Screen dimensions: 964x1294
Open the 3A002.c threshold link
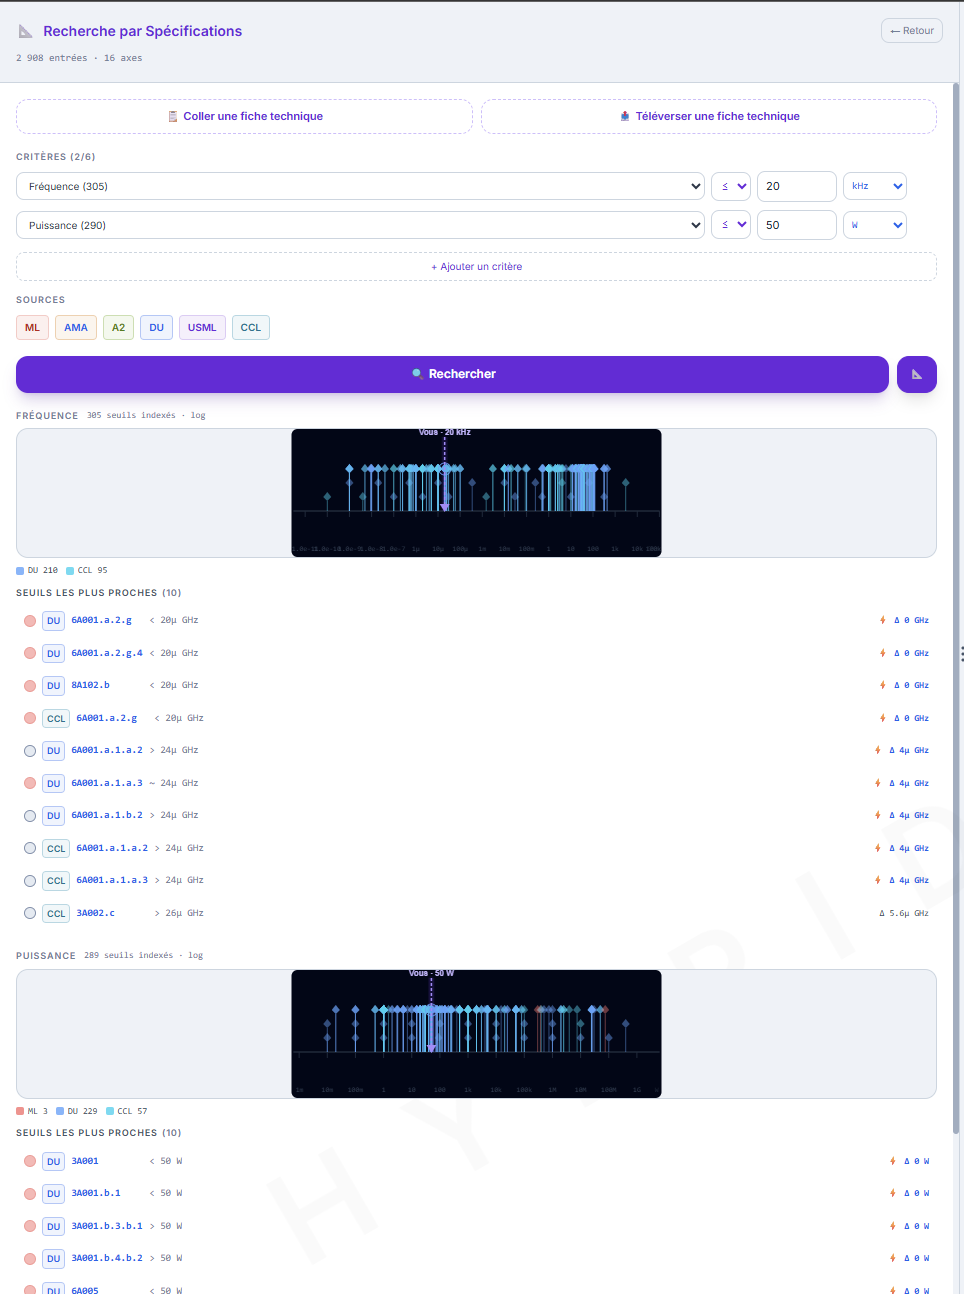coord(96,913)
